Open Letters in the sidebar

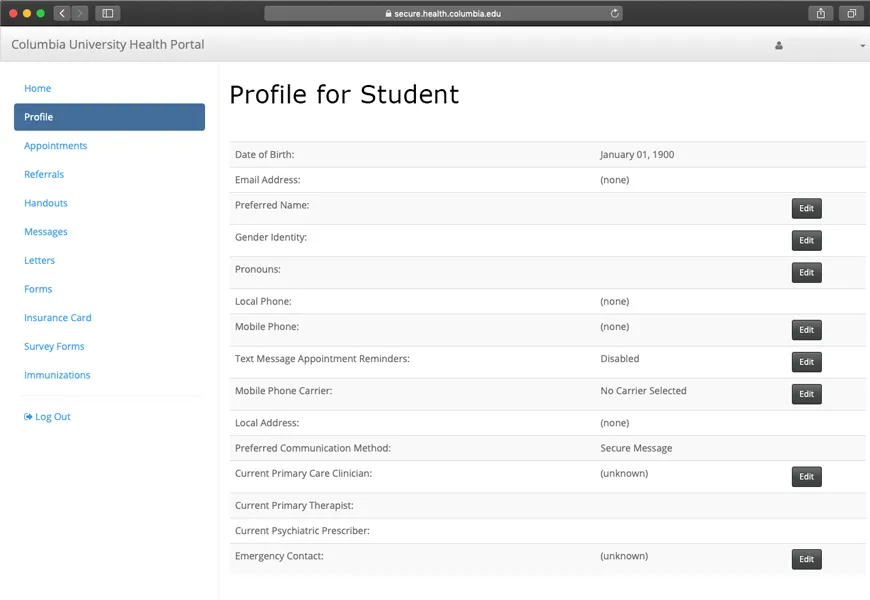point(39,260)
